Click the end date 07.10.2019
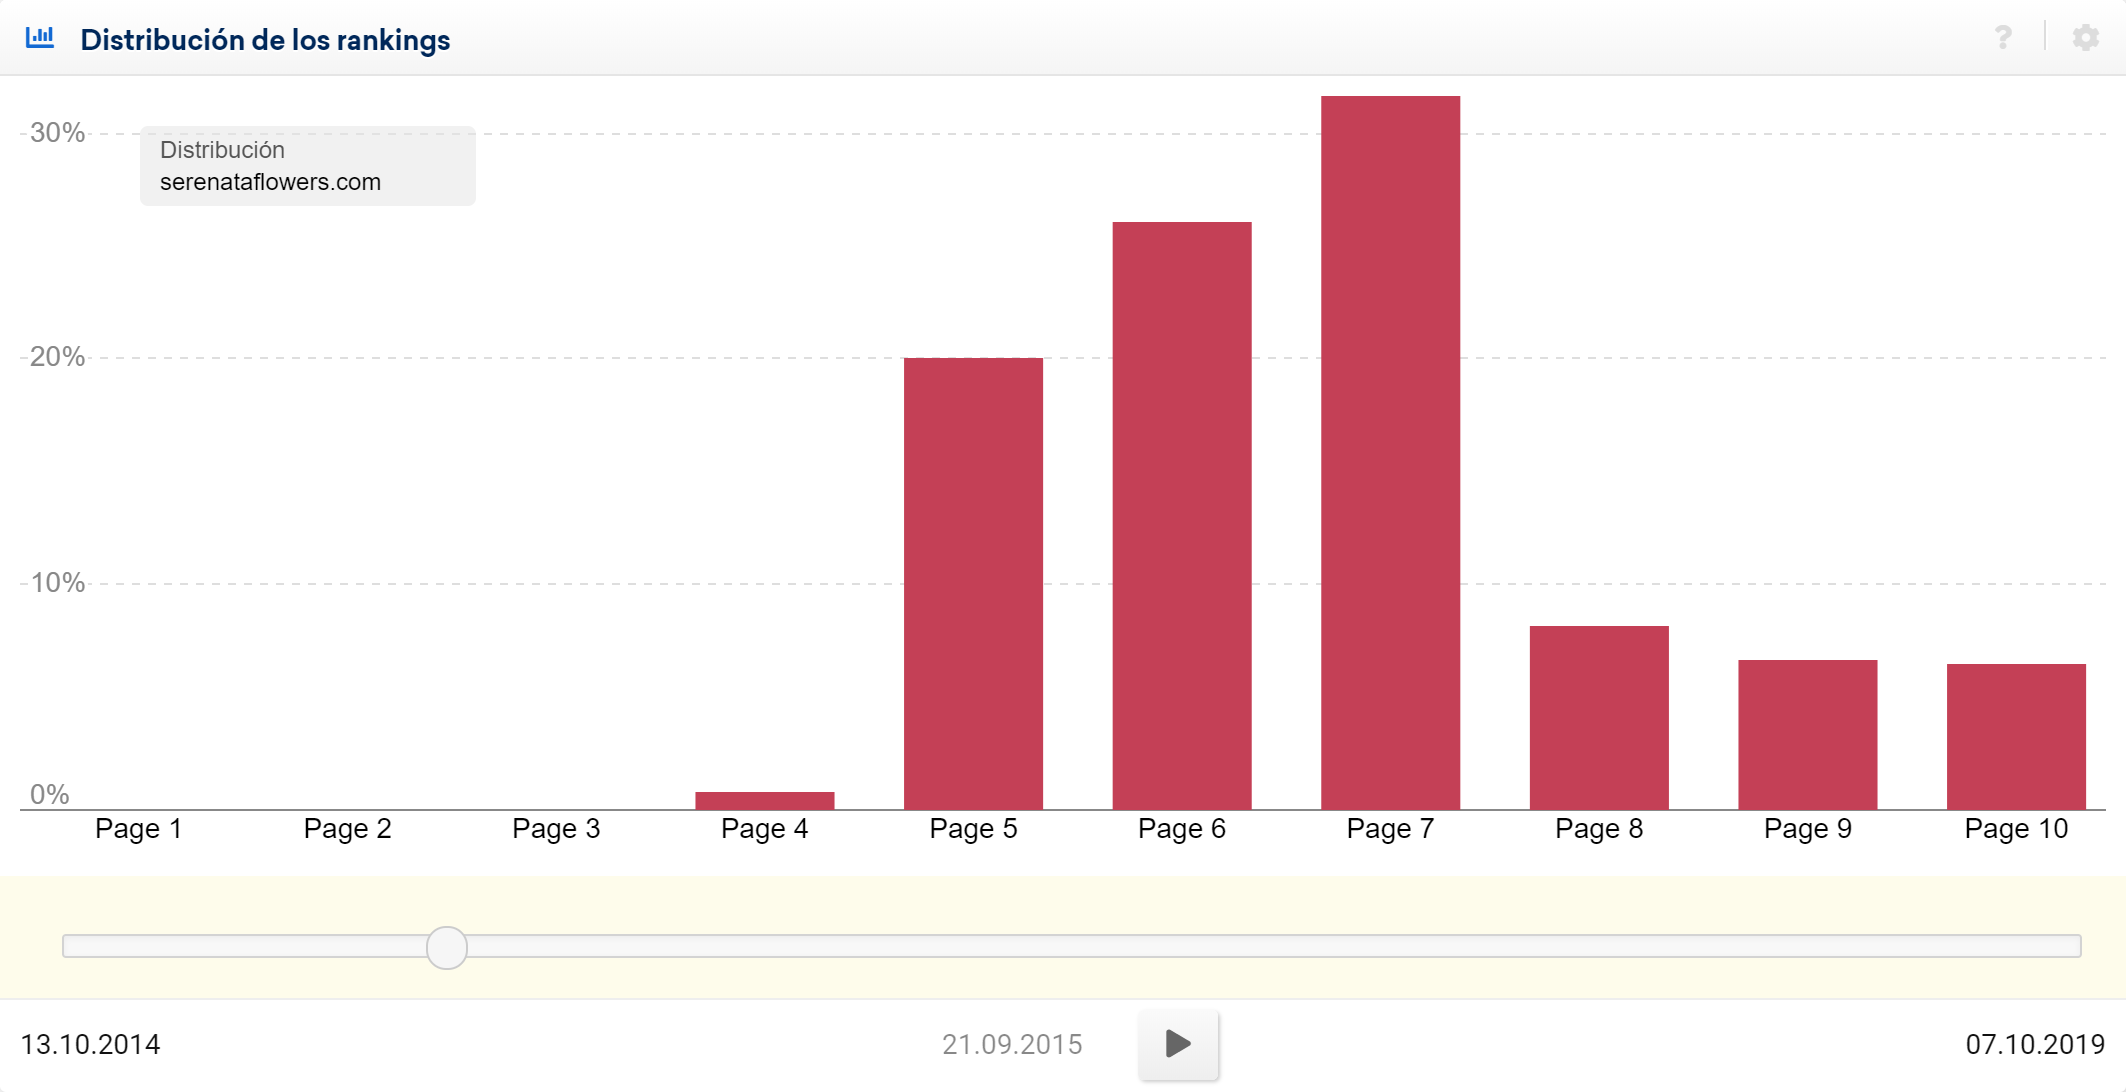The image size is (2126, 1092). click(2034, 1044)
